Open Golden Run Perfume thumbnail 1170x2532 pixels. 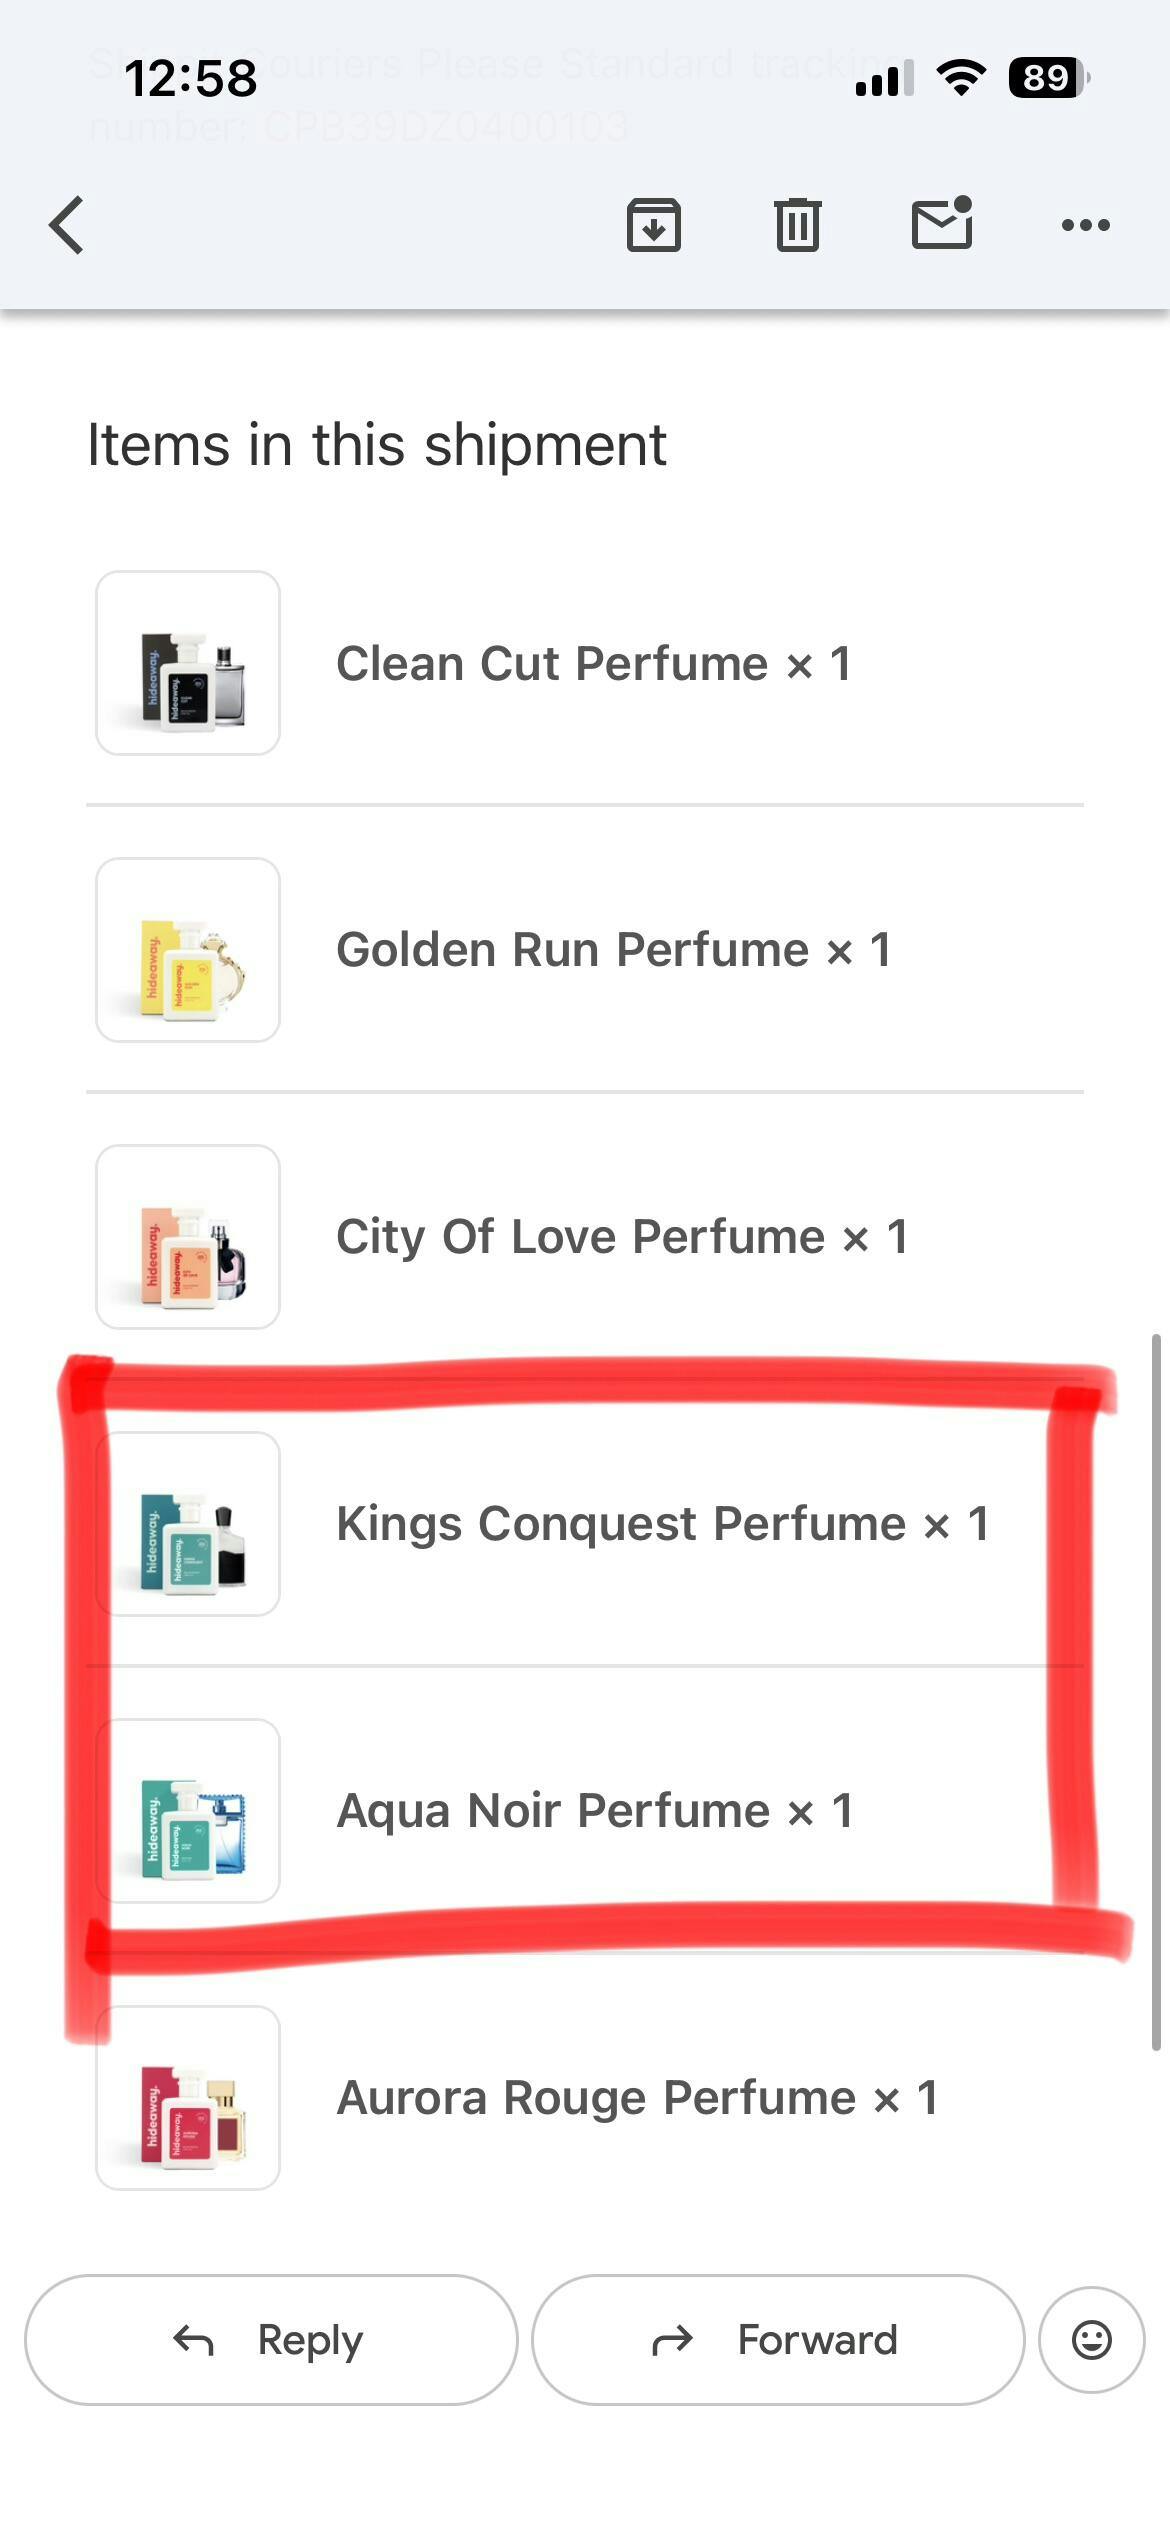tap(188, 950)
